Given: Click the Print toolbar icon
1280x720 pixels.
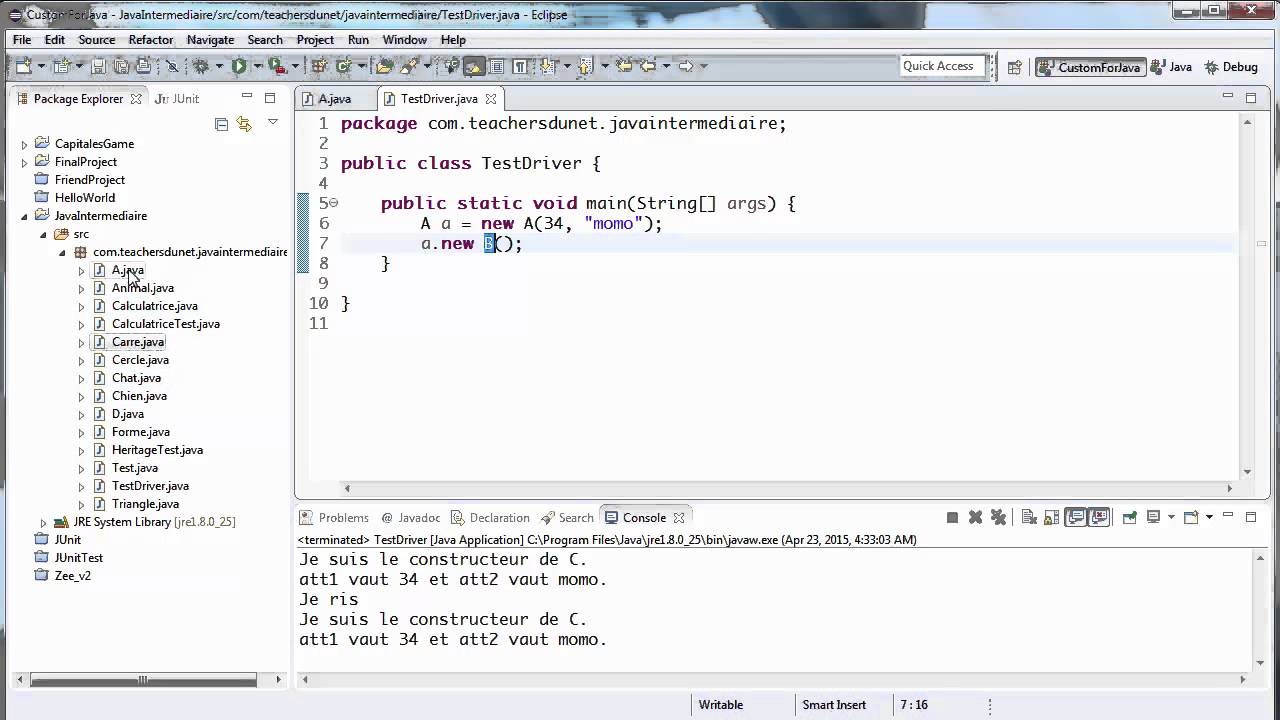Looking at the screenshot, I should (143, 66).
